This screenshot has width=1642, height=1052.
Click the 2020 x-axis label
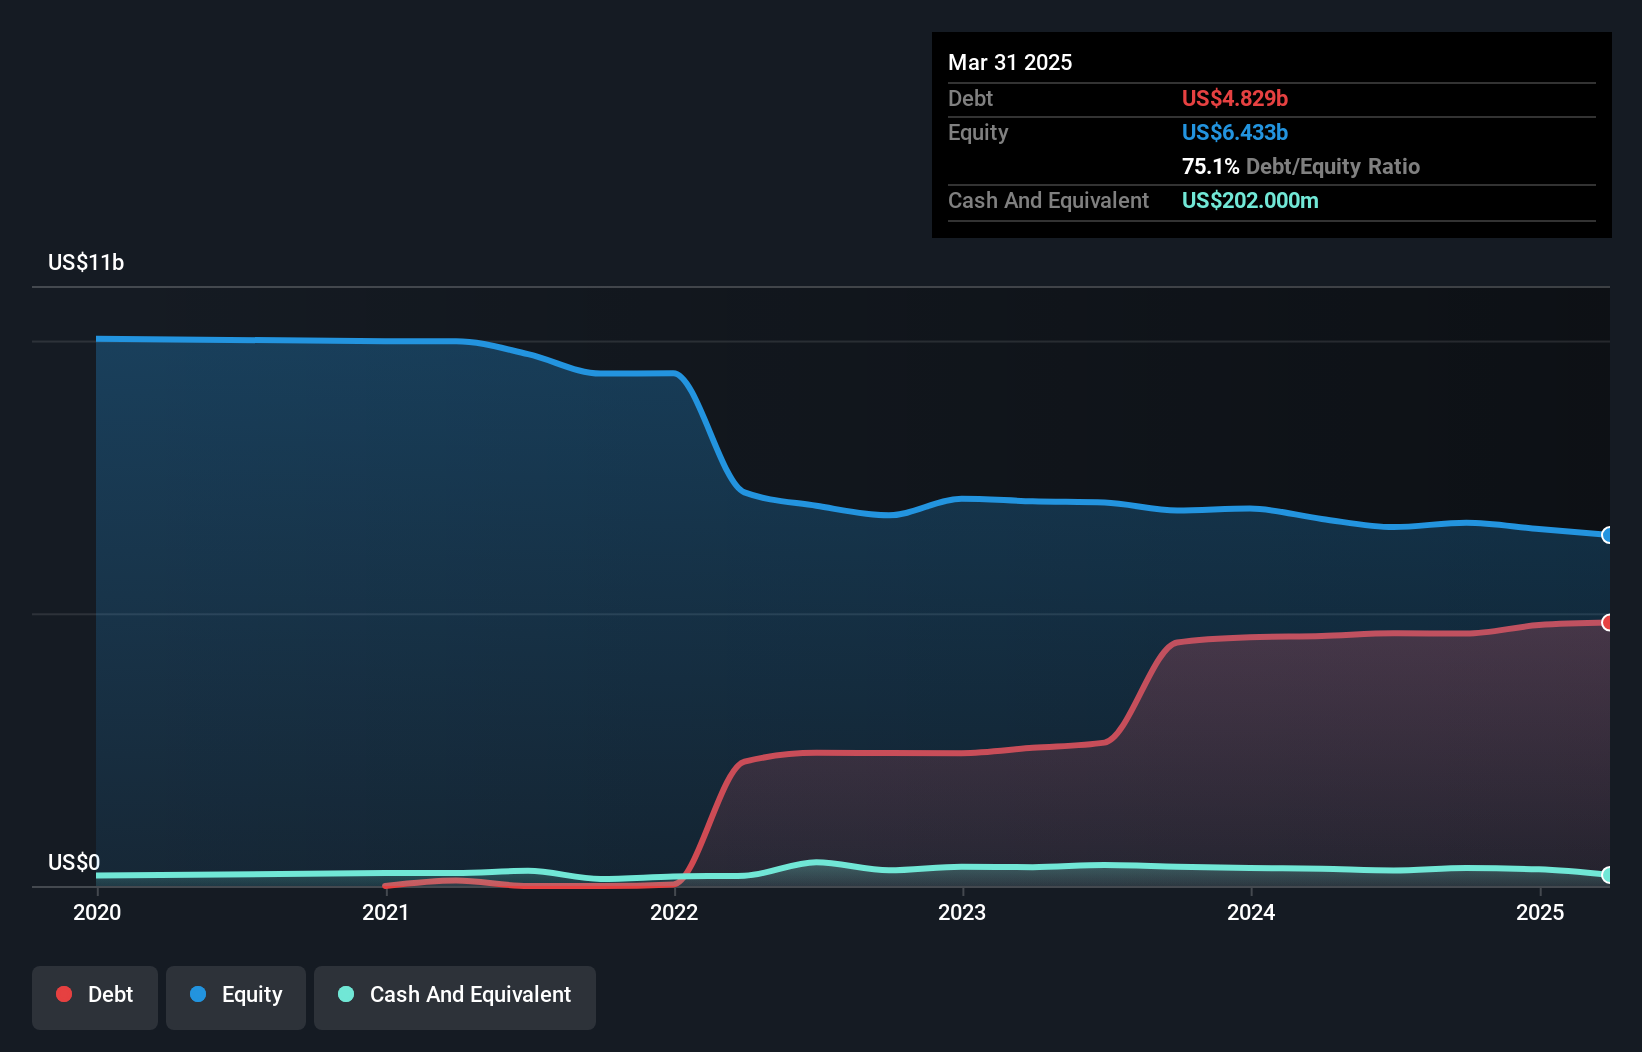tap(97, 912)
